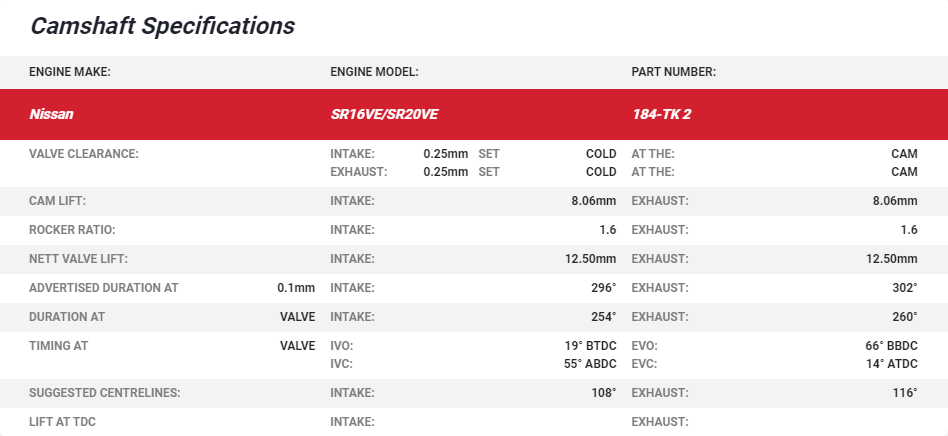Select the 108° intake centreline value
Image resolution: width=948 pixels, height=436 pixels.
click(603, 393)
